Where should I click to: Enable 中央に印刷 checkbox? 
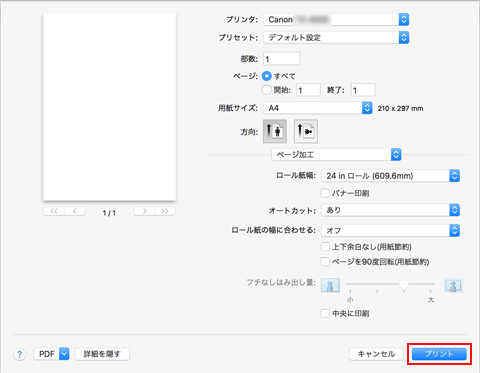(x=325, y=313)
